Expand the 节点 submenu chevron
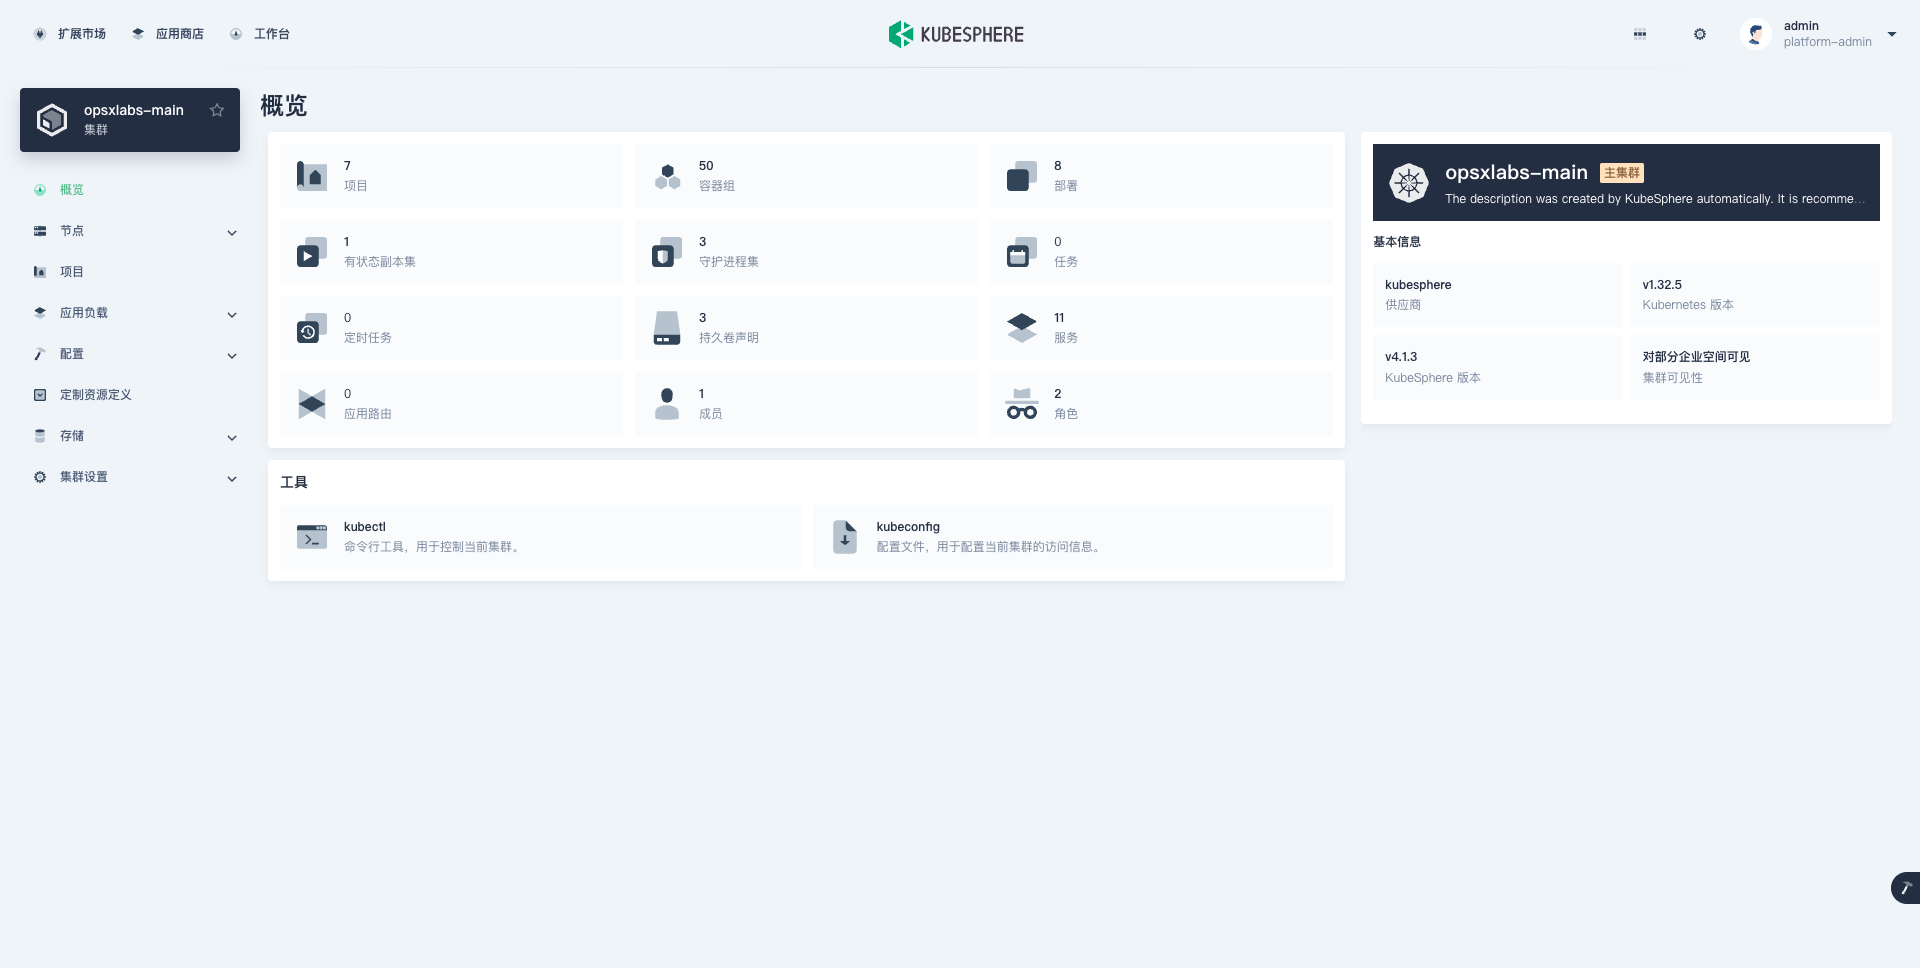 (232, 233)
